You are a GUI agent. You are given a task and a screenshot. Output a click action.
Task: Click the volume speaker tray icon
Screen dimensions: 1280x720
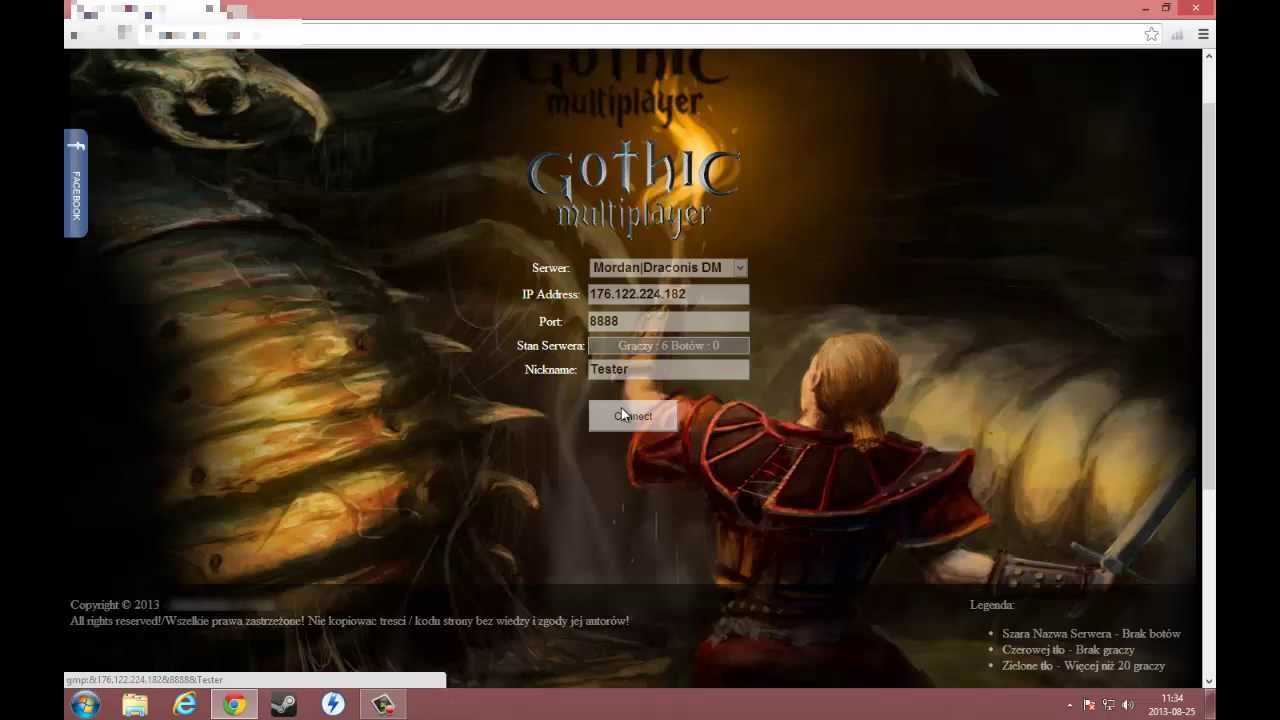(1128, 705)
